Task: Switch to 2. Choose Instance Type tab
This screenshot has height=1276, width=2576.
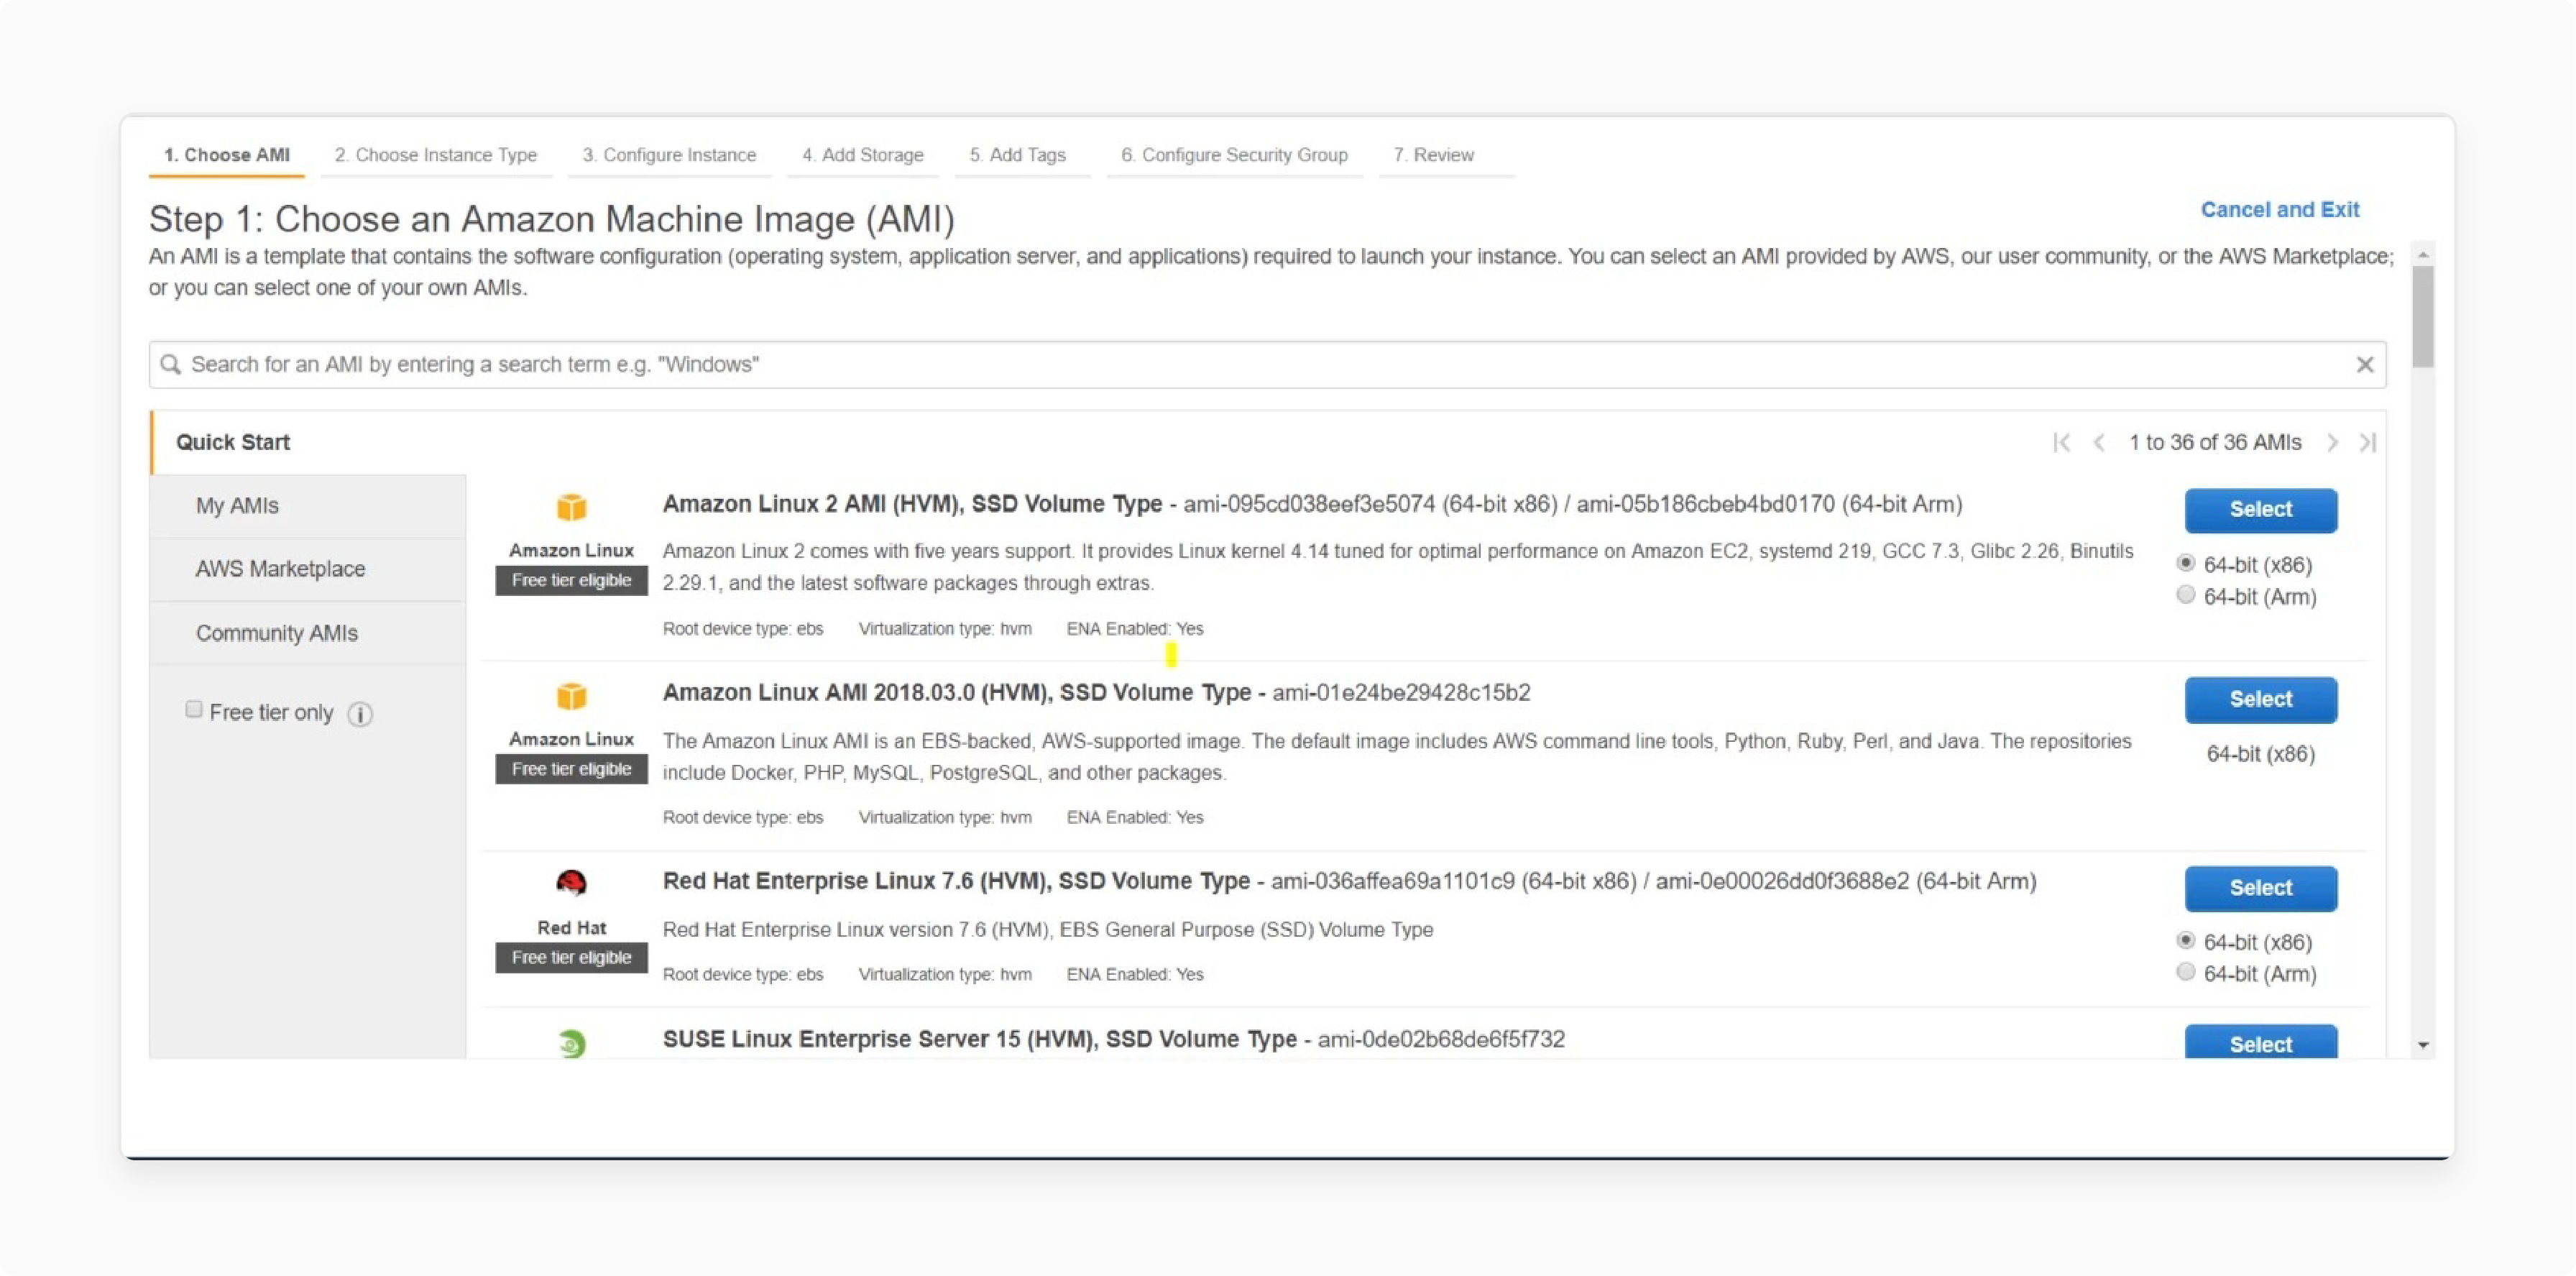Action: pos(436,155)
